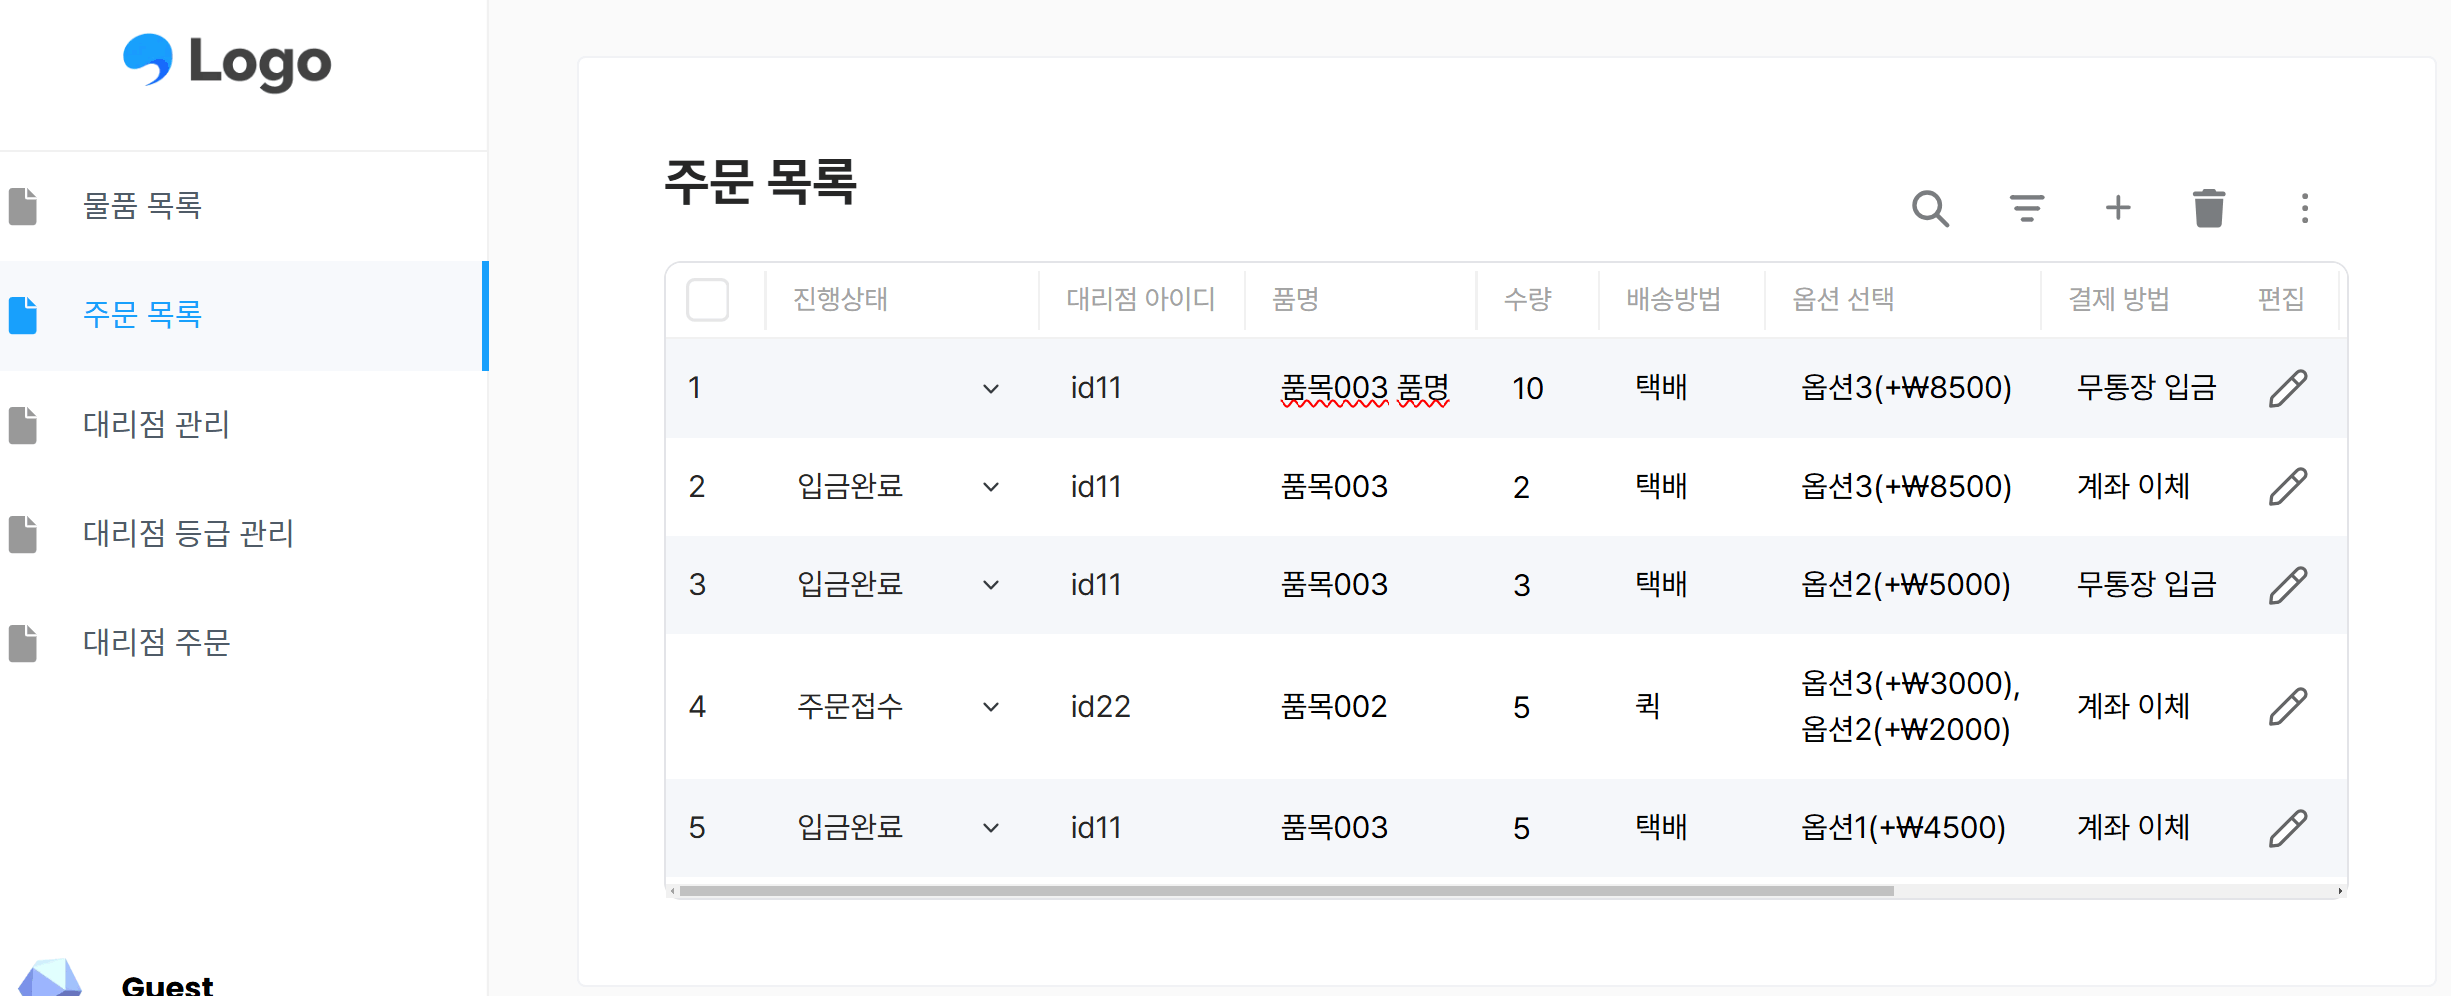Toggle the select-all checkbox in the table header
The image size is (2451, 996).
coord(708,299)
